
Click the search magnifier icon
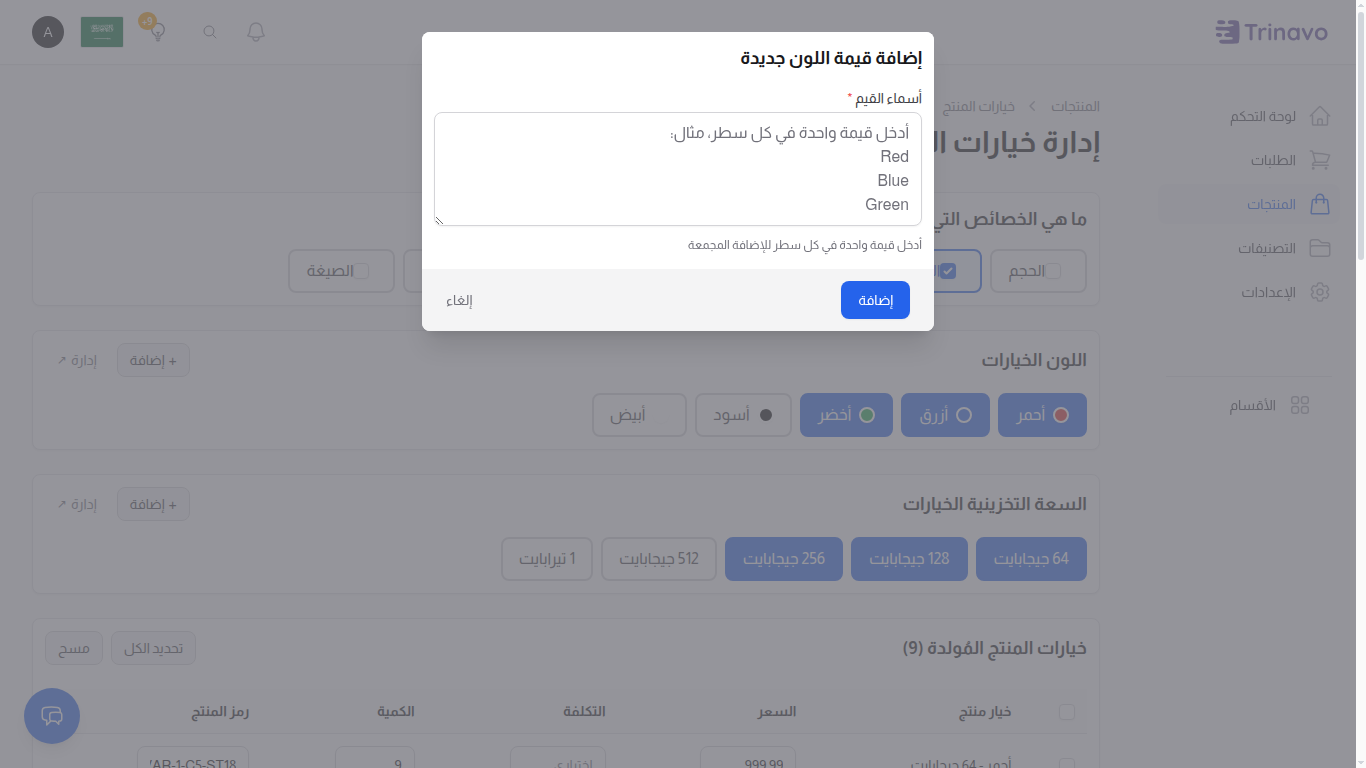click(209, 32)
